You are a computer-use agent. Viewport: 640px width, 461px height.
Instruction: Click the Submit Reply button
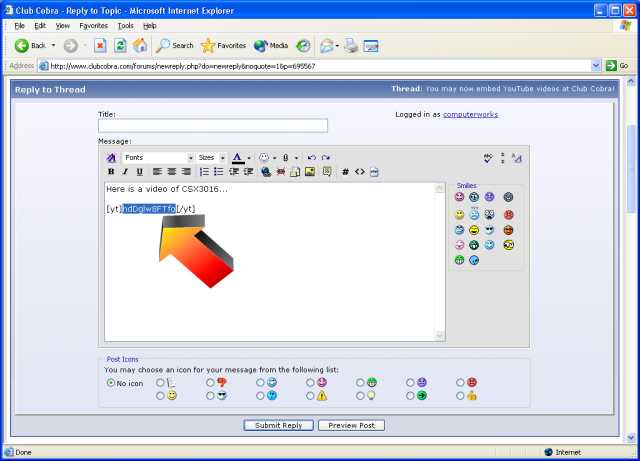pos(278,426)
